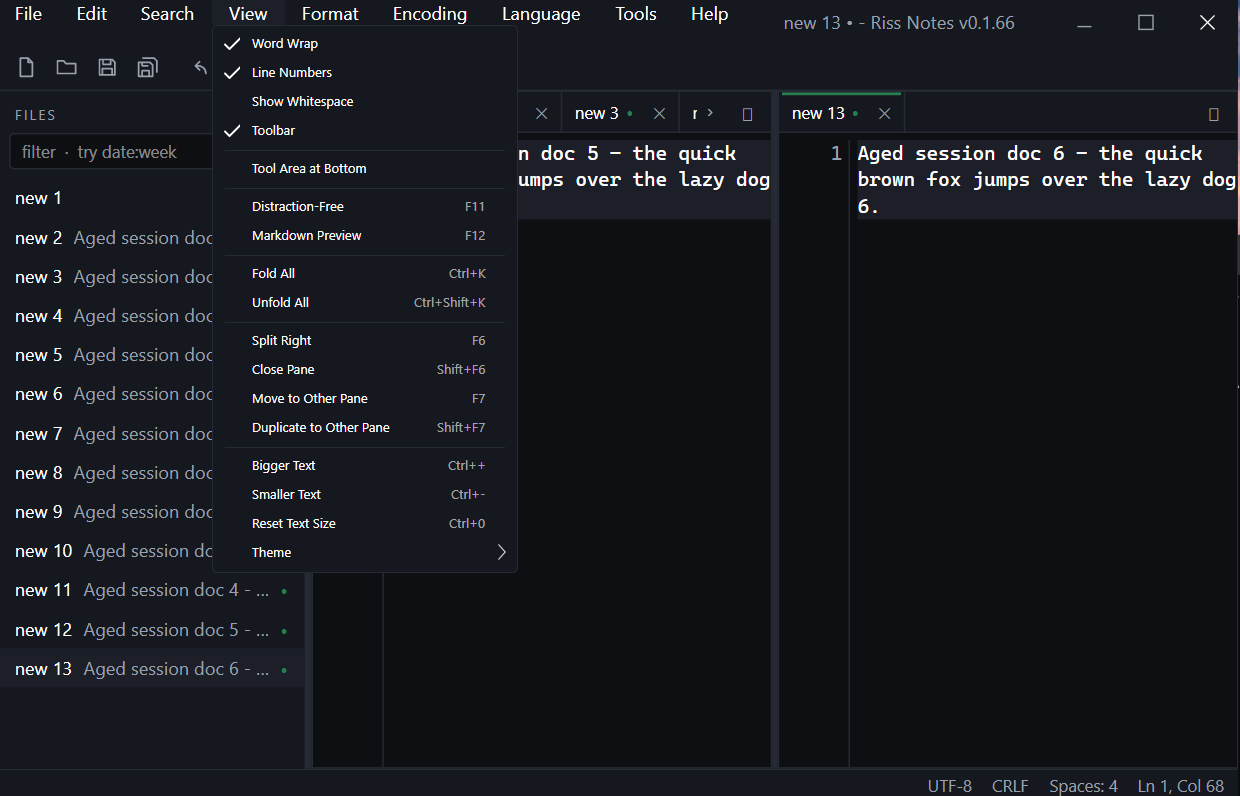
Task: Select Smaller Text
Action: (x=365, y=495)
